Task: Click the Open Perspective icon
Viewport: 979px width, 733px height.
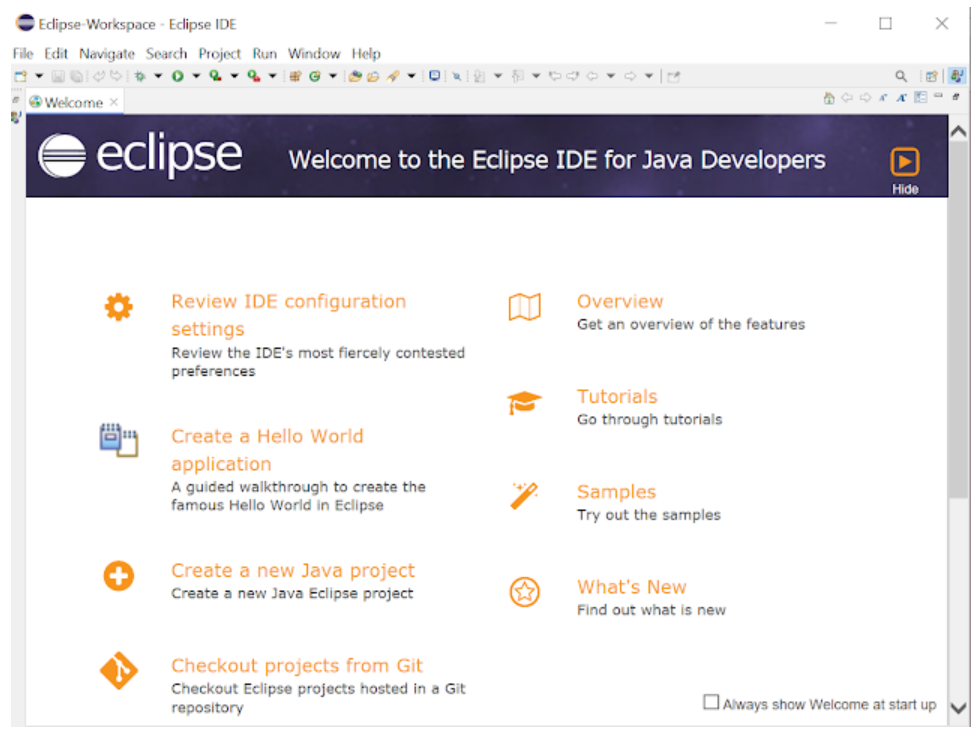Action: click(x=932, y=76)
